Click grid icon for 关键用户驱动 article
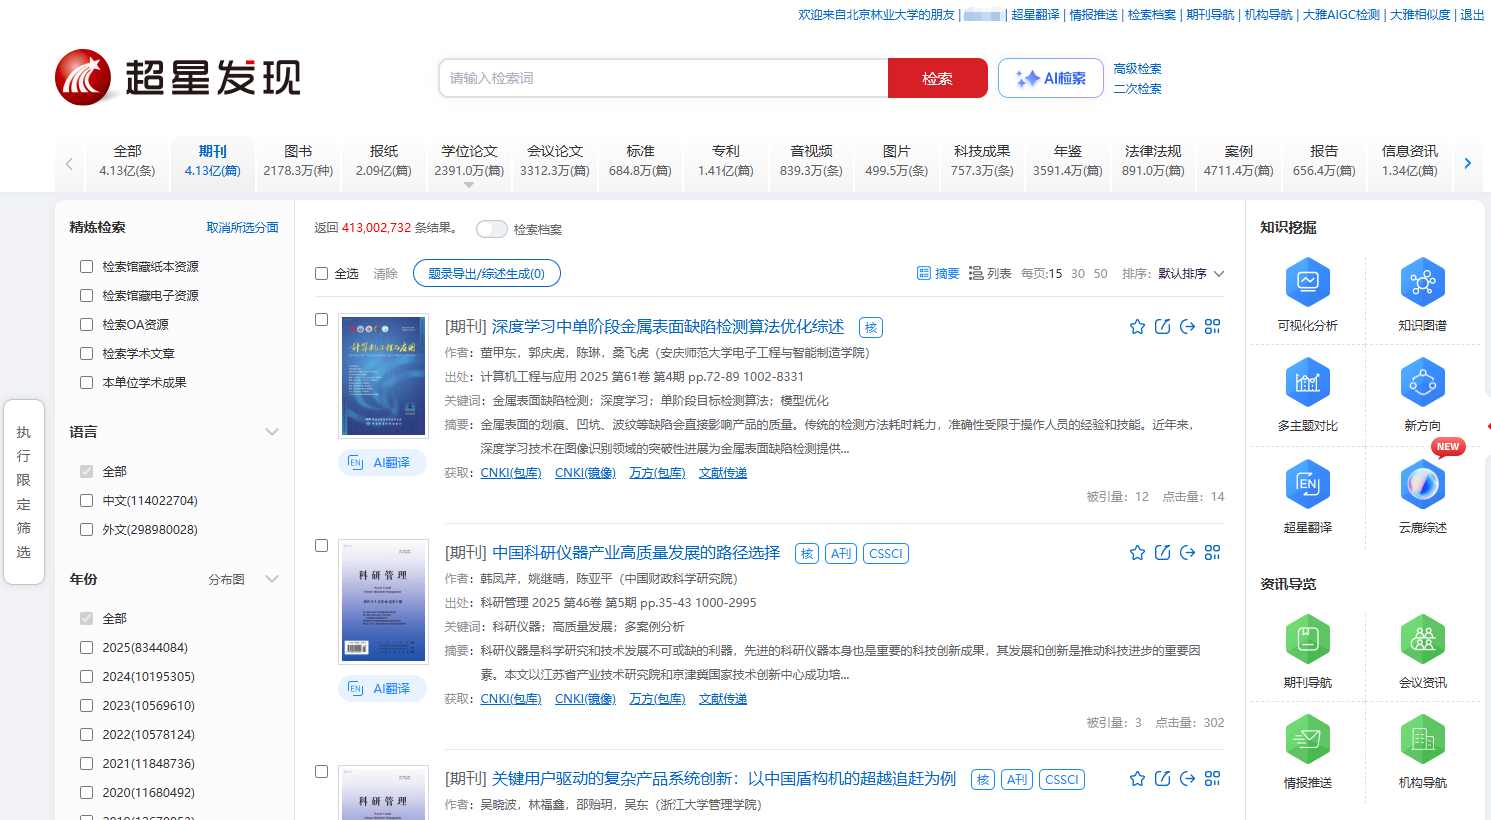The width and height of the screenshot is (1491, 820). 1213,779
